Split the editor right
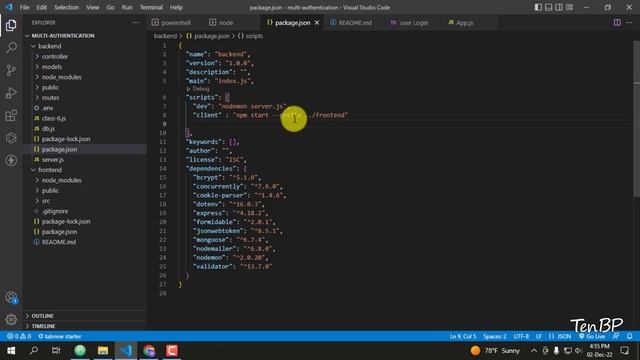This screenshot has height=360, width=640. (x=617, y=23)
